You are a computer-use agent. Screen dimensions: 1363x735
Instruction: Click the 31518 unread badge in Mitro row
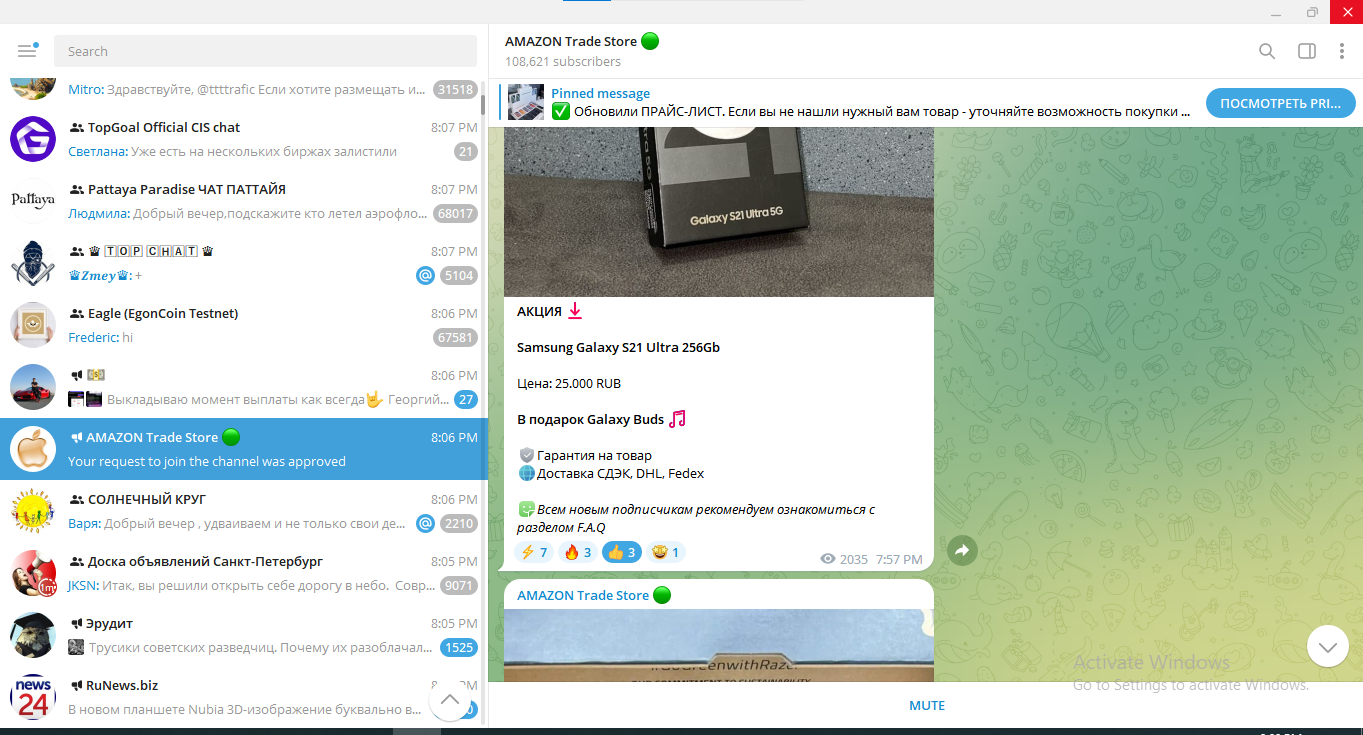[x=455, y=90]
